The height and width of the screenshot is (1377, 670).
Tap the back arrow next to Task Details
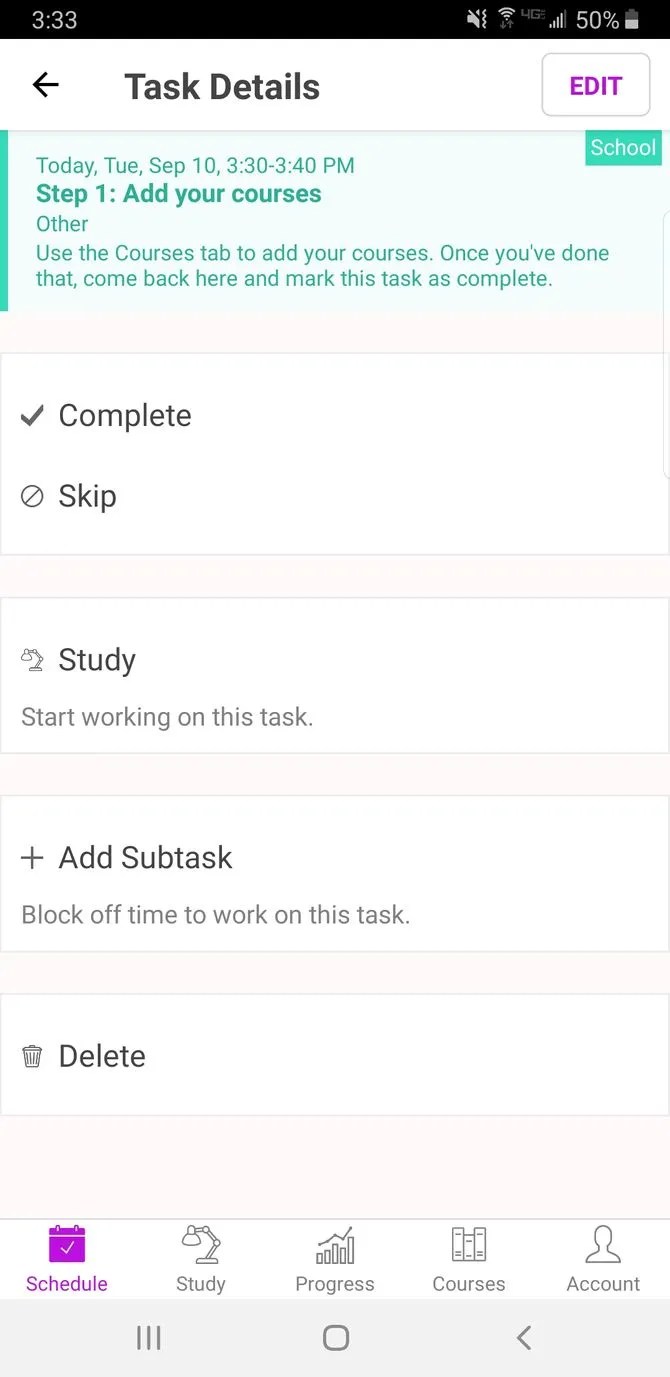click(45, 84)
